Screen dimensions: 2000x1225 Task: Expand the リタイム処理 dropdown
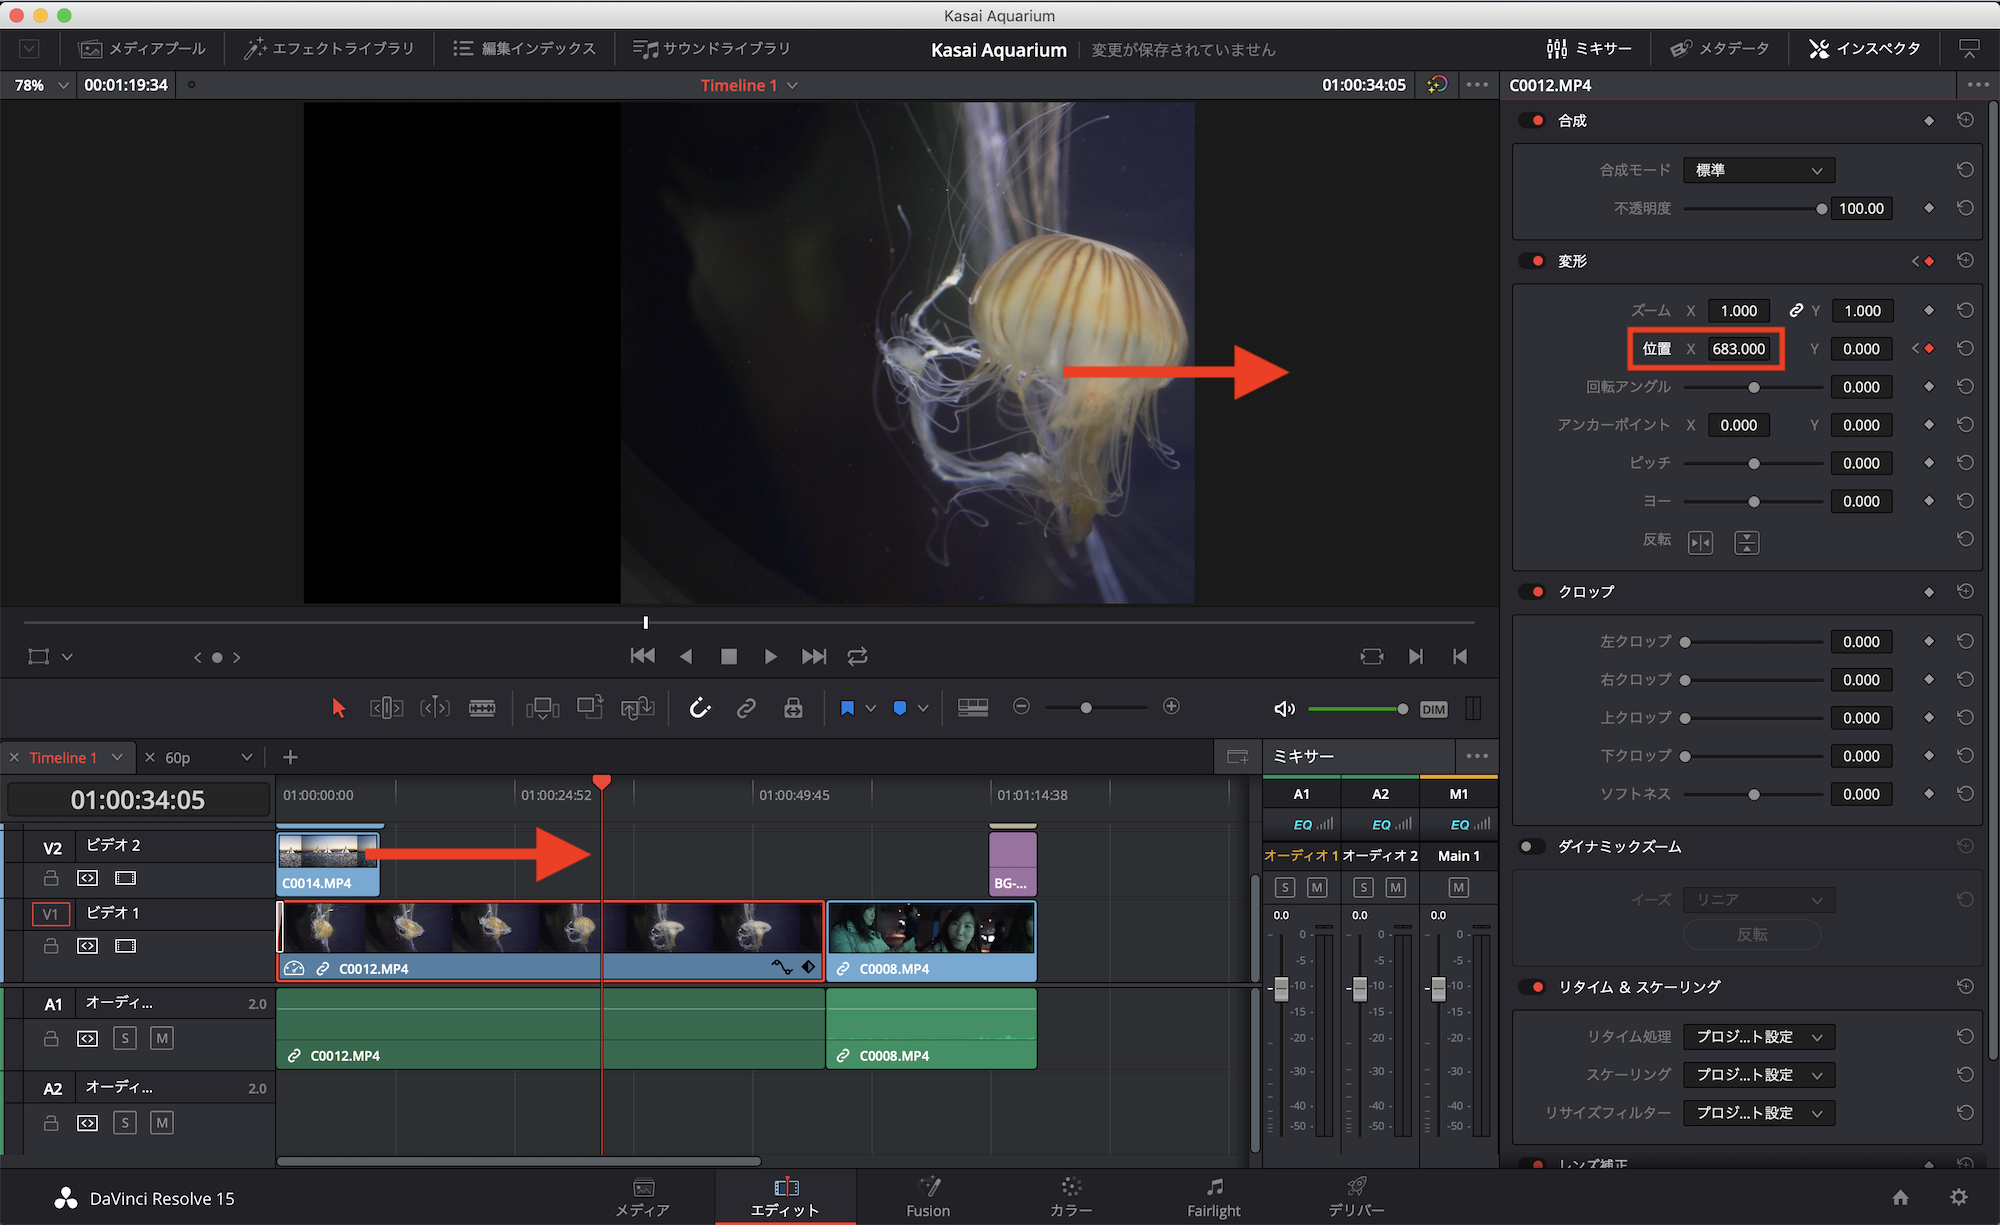click(1758, 1037)
